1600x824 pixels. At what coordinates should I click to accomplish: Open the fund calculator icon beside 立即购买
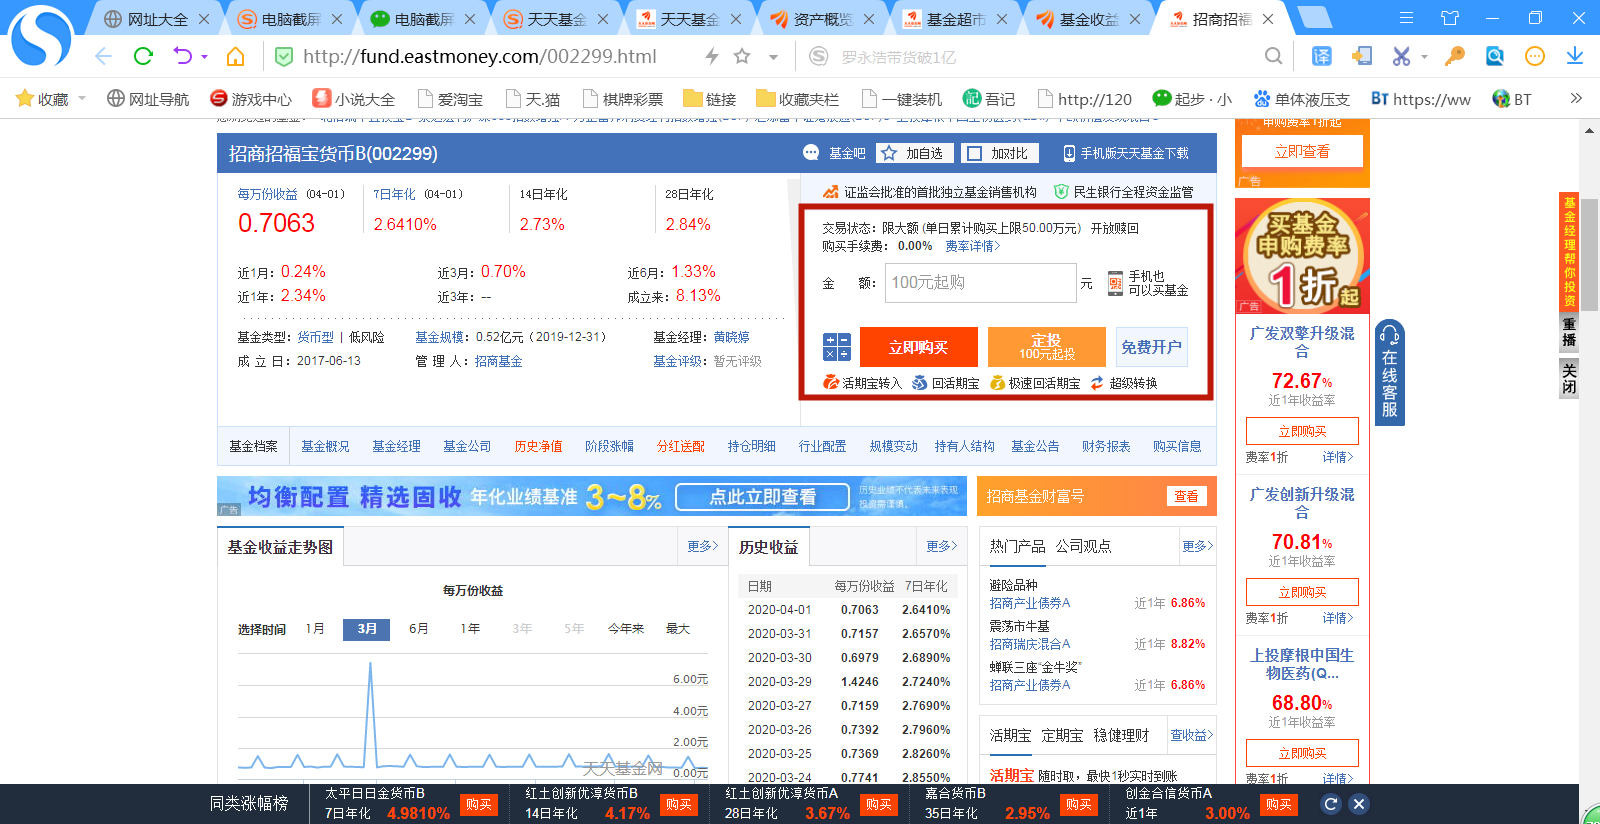point(837,347)
